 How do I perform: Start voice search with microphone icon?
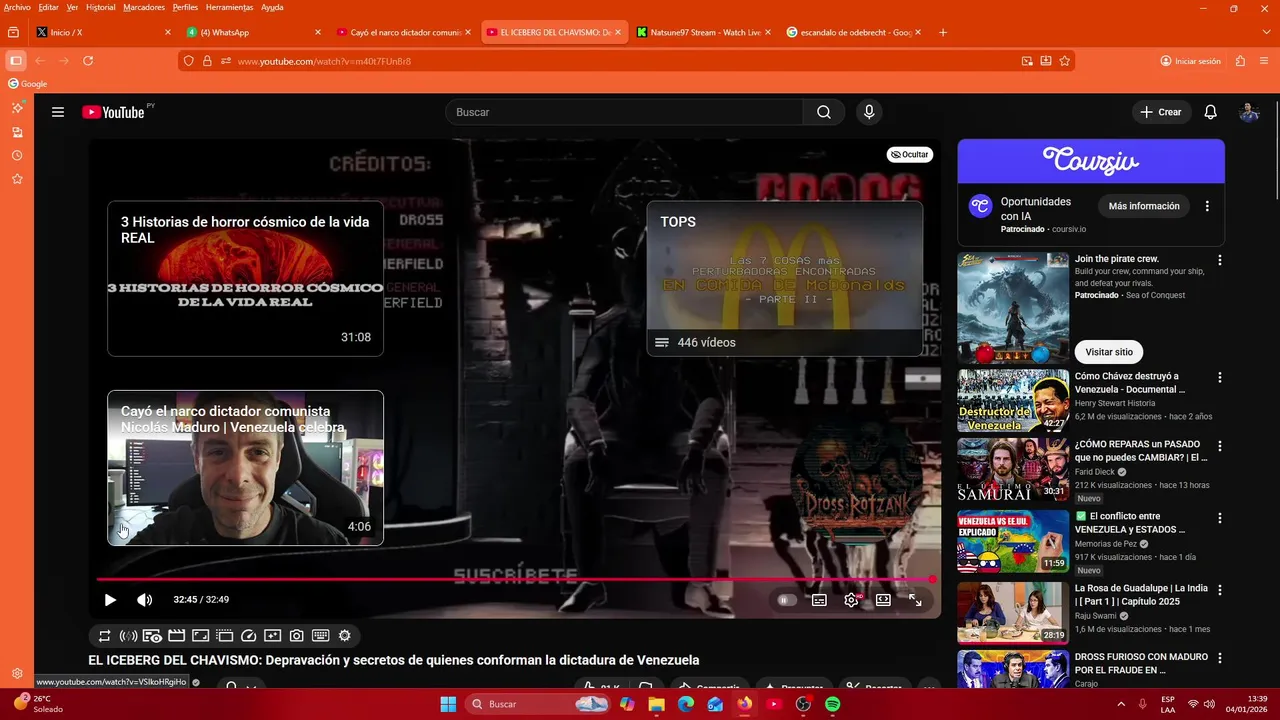coord(869,112)
